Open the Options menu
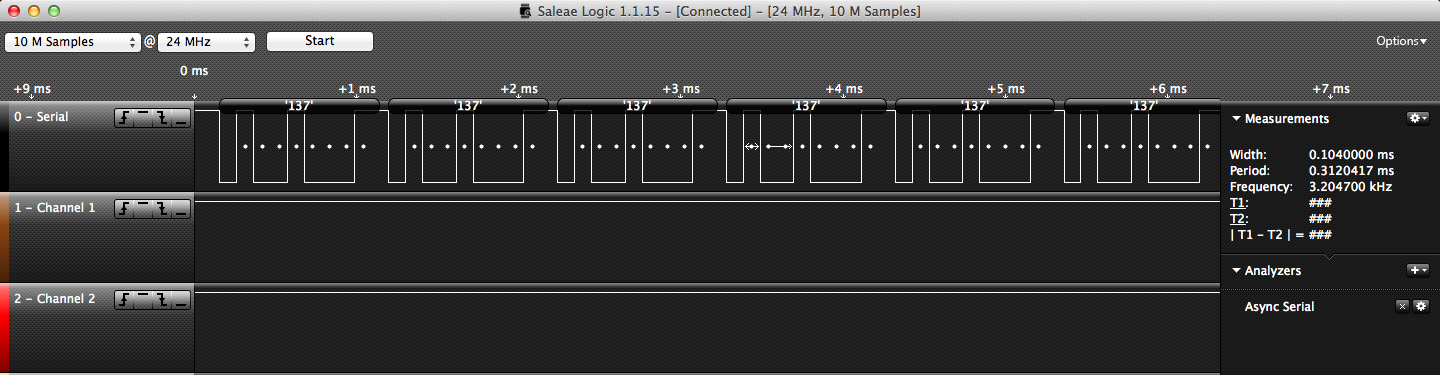1440x375 pixels. [x=1402, y=41]
